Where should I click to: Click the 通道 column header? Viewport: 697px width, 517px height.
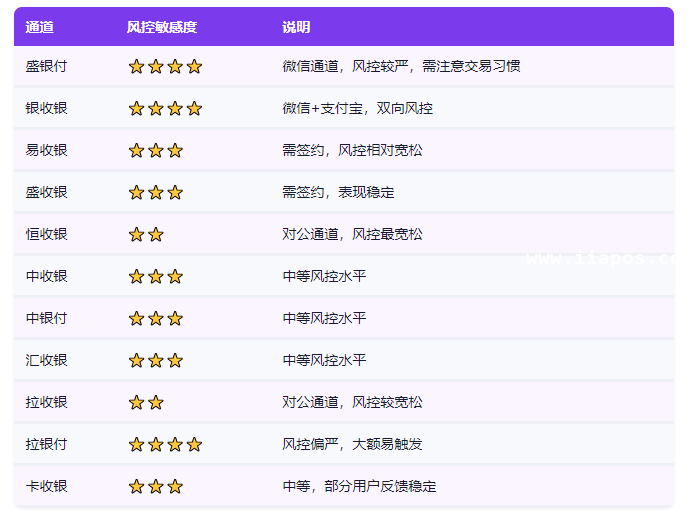pos(40,28)
